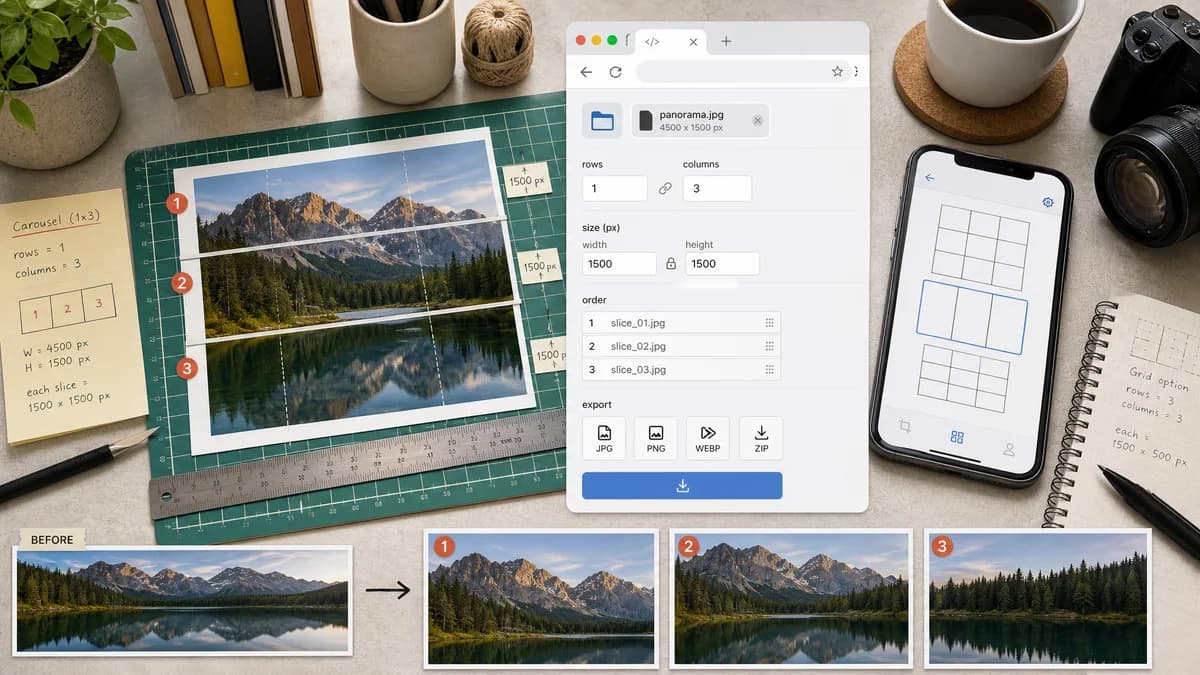Grab the drag handle for slice_01.jpg
The width and height of the screenshot is (1200, 675).
pos(769,323)
